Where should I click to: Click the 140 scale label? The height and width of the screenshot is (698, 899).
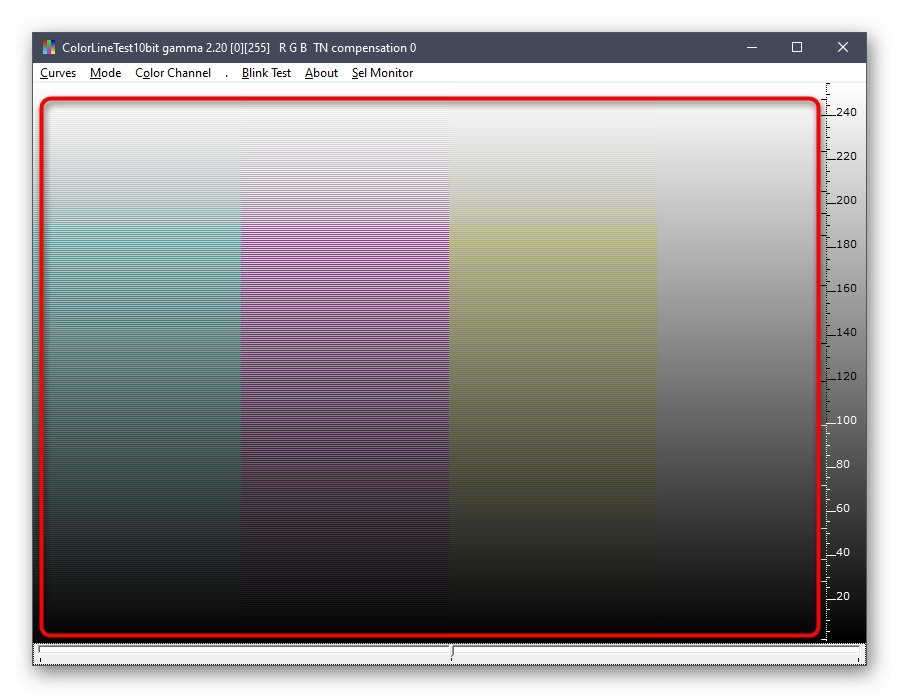846,332
